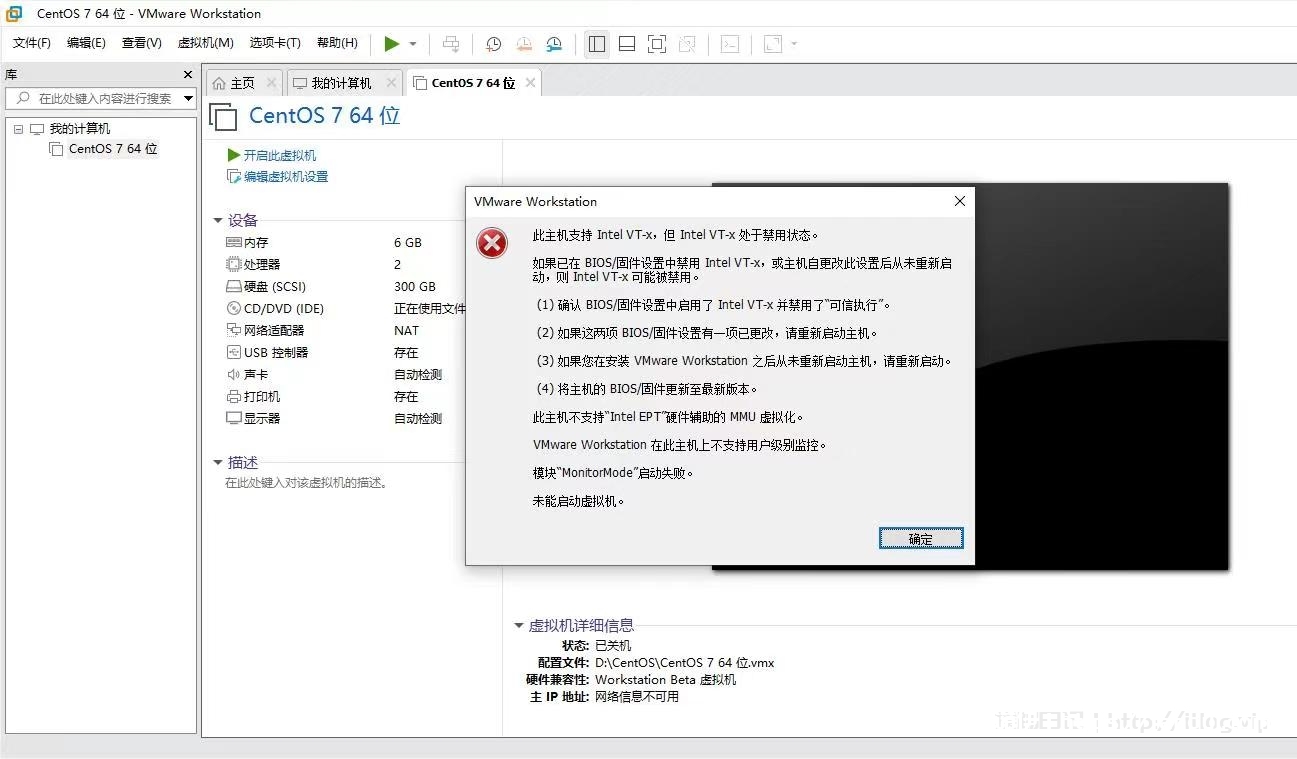Collapse the 描述 section
Image resolution: width=1297 pixels, height=759 pixels.
coord(218,463)
